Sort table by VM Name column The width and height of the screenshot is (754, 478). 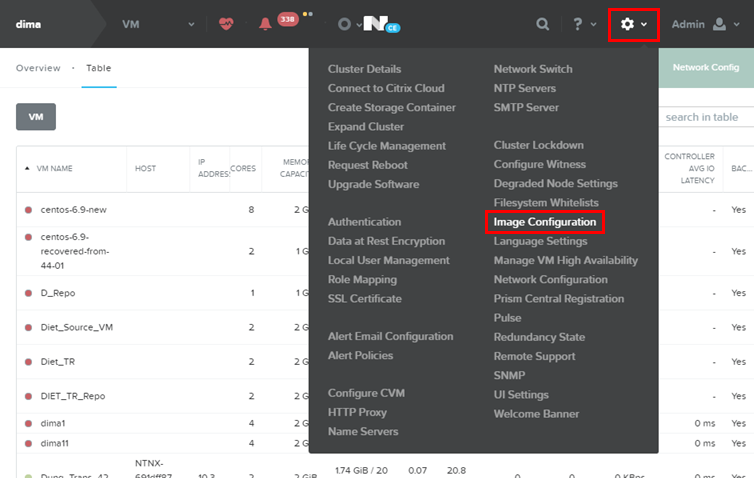click(55, 169)
